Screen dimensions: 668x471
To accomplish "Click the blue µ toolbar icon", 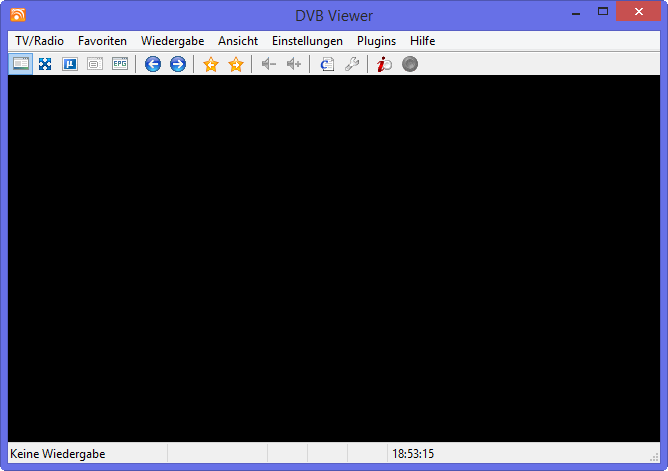I will 70,64.
